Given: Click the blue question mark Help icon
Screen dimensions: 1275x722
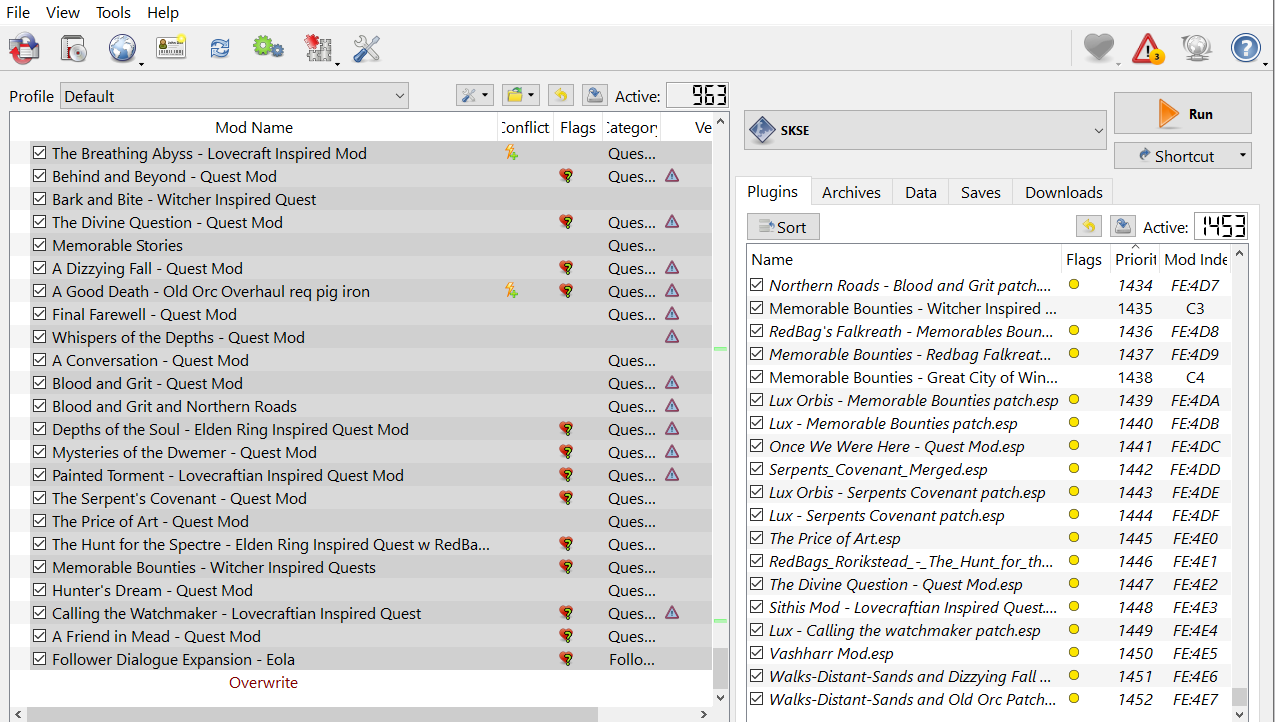Looking at the screenshot, I should [1245, 48].
